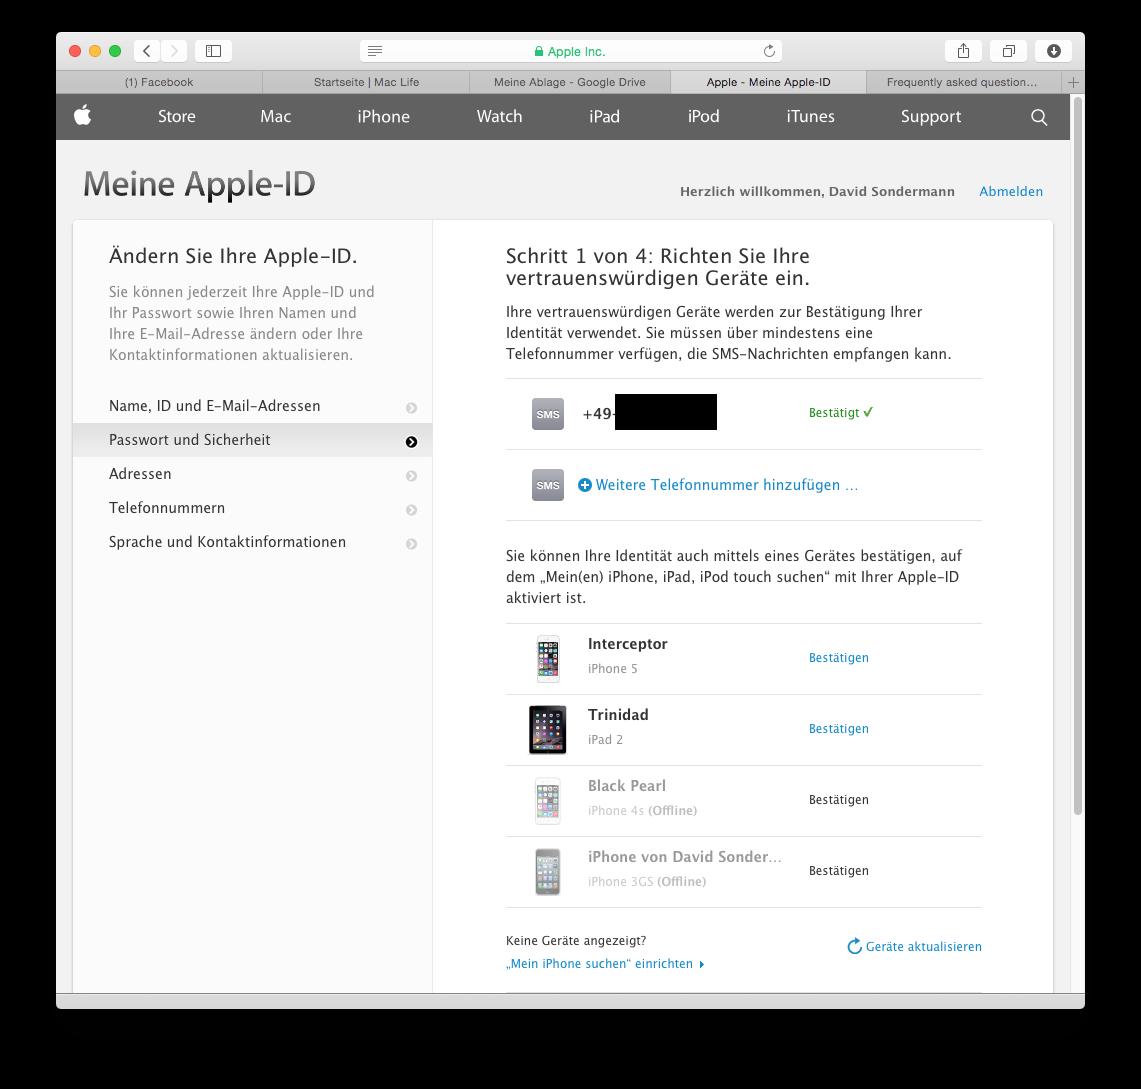The width and height of the screenshot is (1141, 1089).
Task: Click chevron next to Sprache und Kontaktinformationen
Action: coord(411,544)
